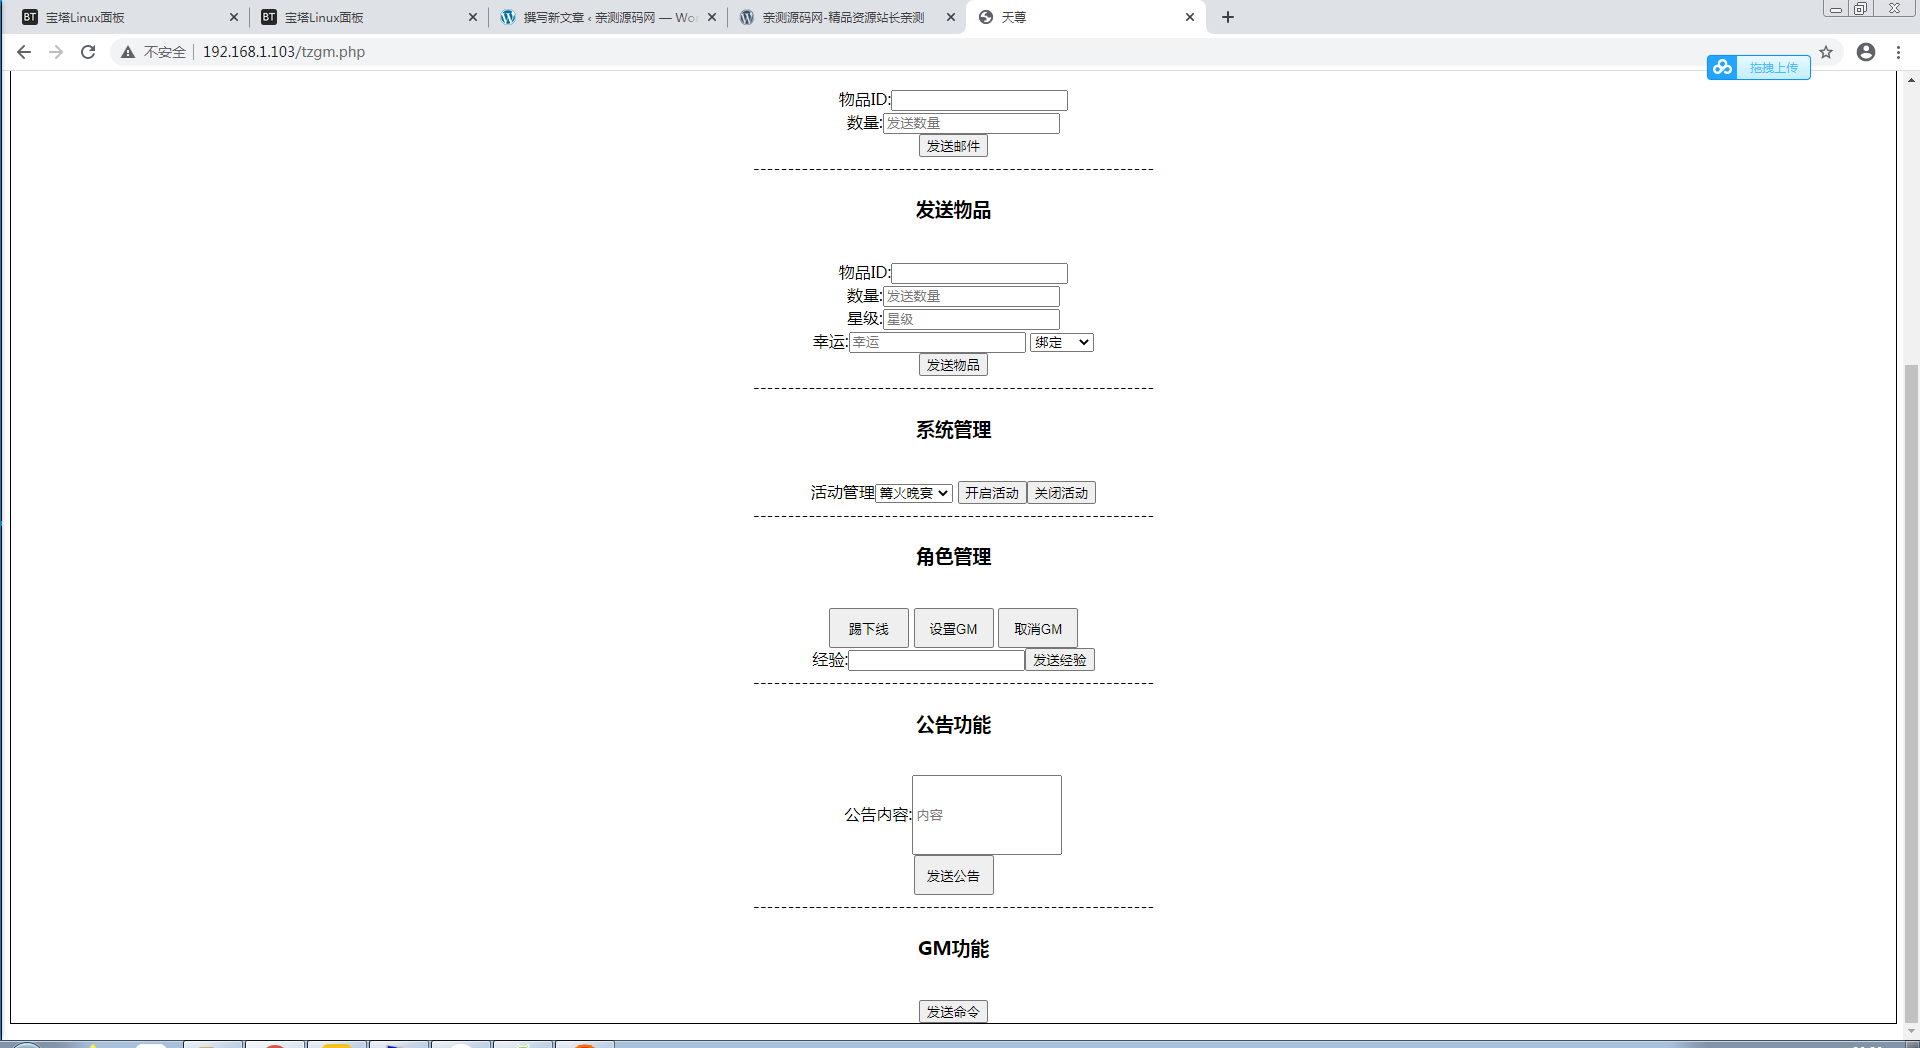
Task: Click the 踢下线 kick offline button
Action: click(868, 628)
